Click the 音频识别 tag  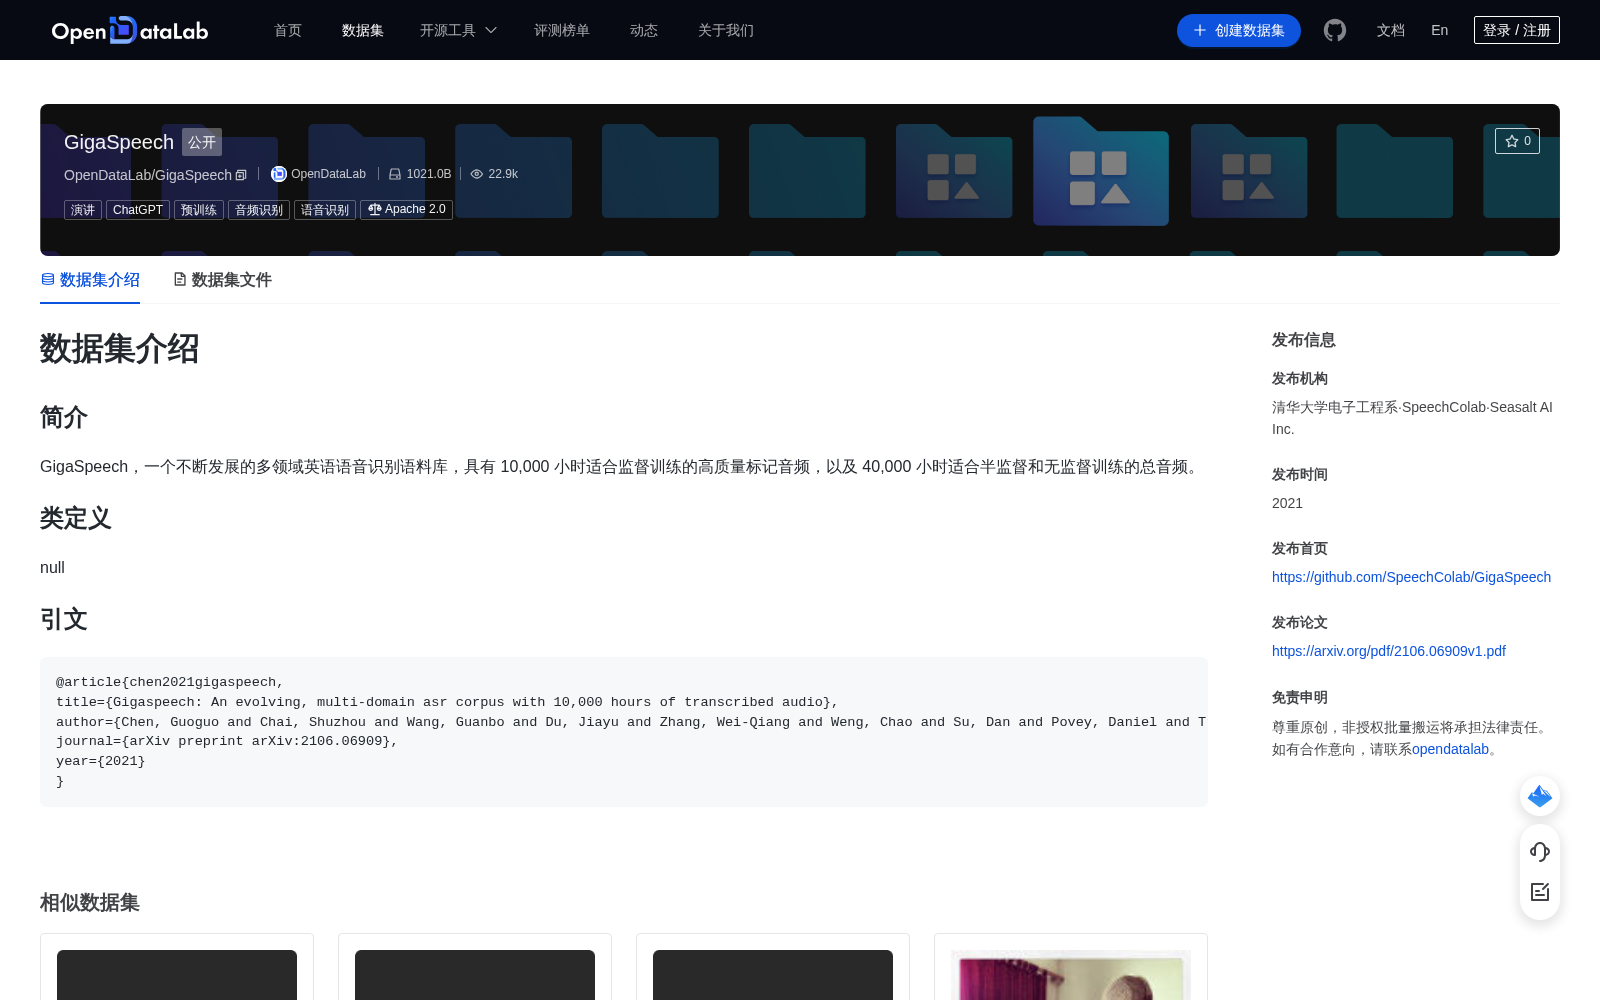259,210
